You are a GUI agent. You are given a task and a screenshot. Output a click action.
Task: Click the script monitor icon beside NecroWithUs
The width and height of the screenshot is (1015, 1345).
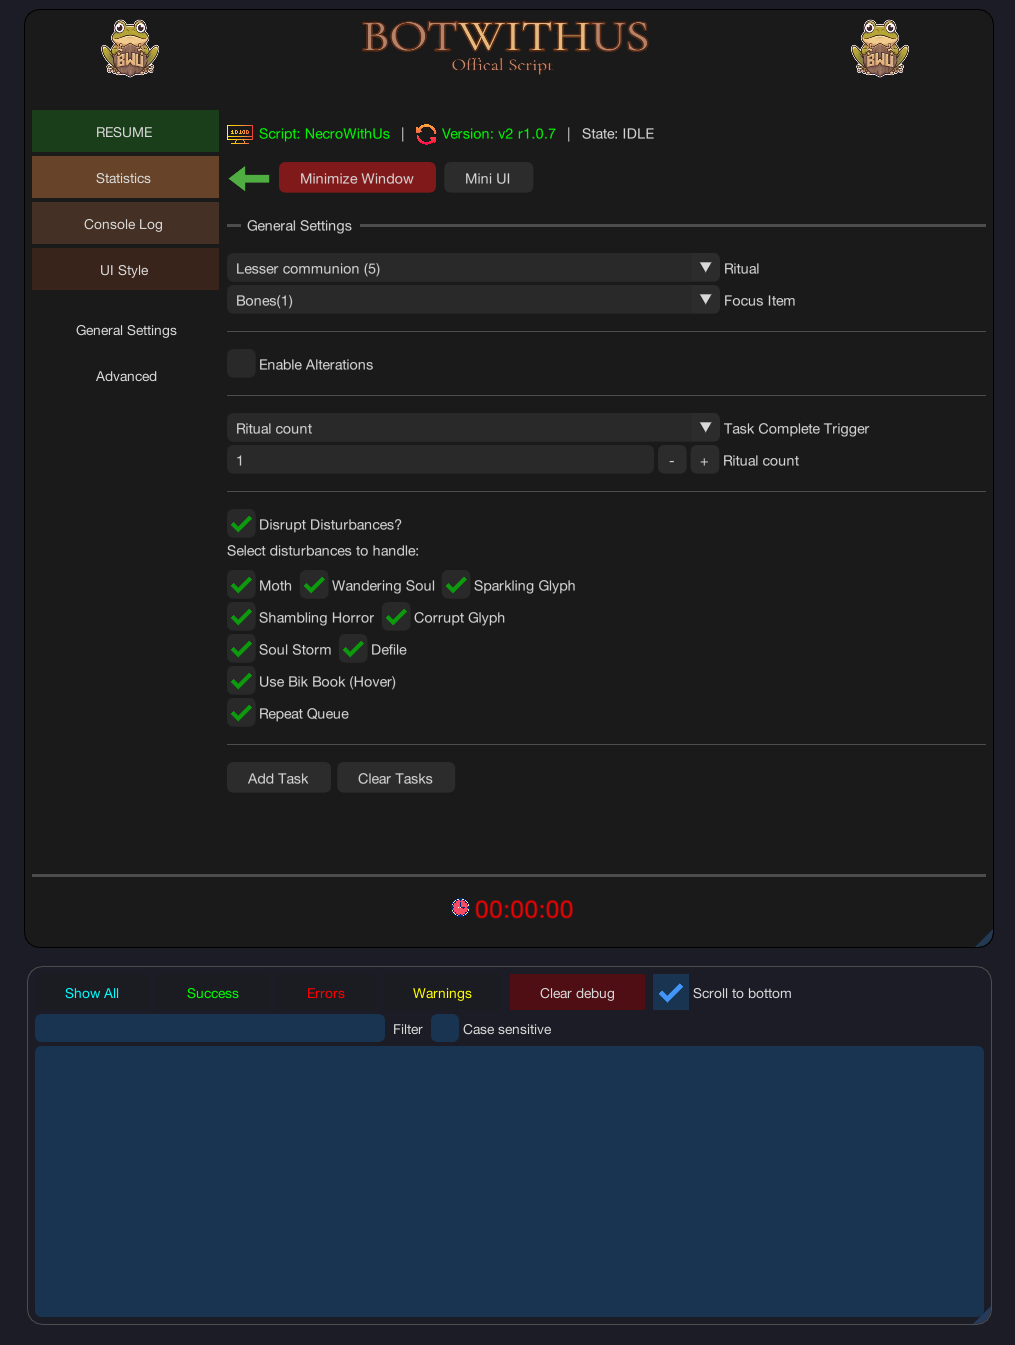pos(240,134)
